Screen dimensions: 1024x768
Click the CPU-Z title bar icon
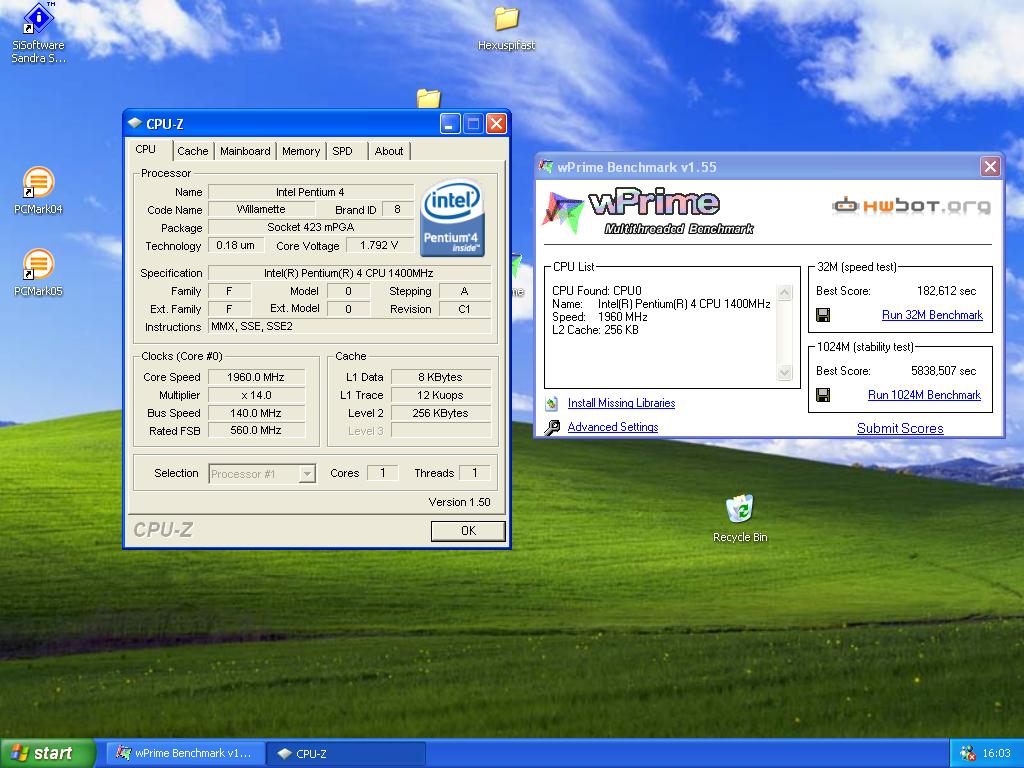[x=135, y=123]
